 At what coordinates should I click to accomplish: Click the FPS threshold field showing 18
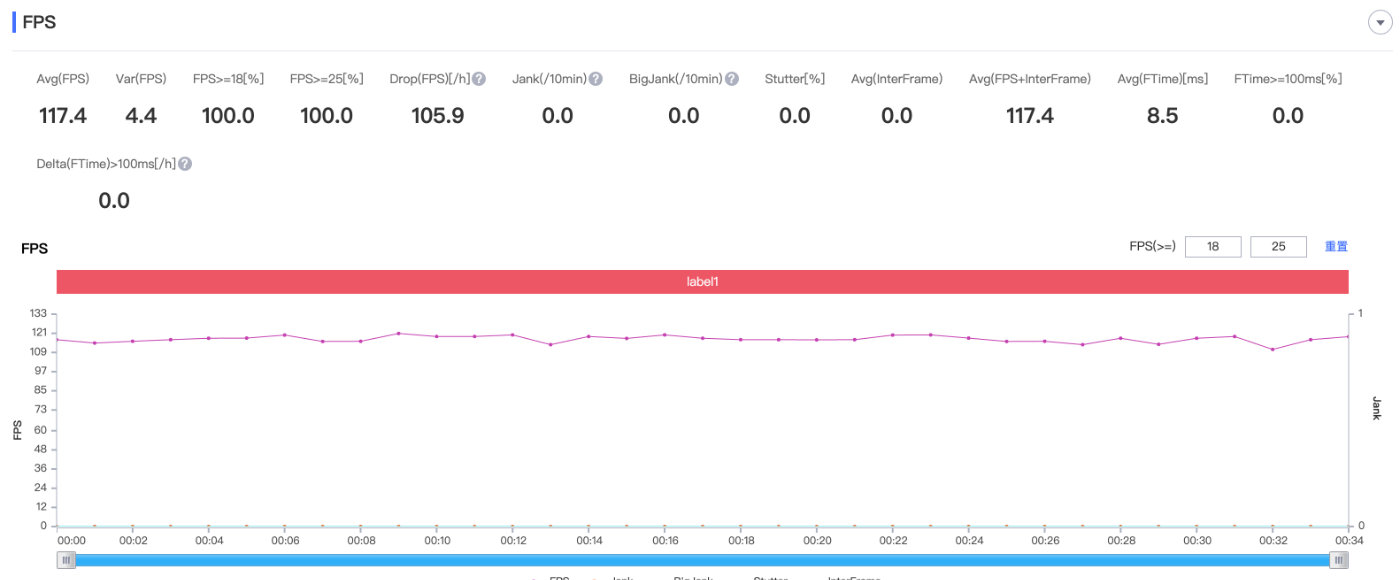click(x=1213, y=247)
